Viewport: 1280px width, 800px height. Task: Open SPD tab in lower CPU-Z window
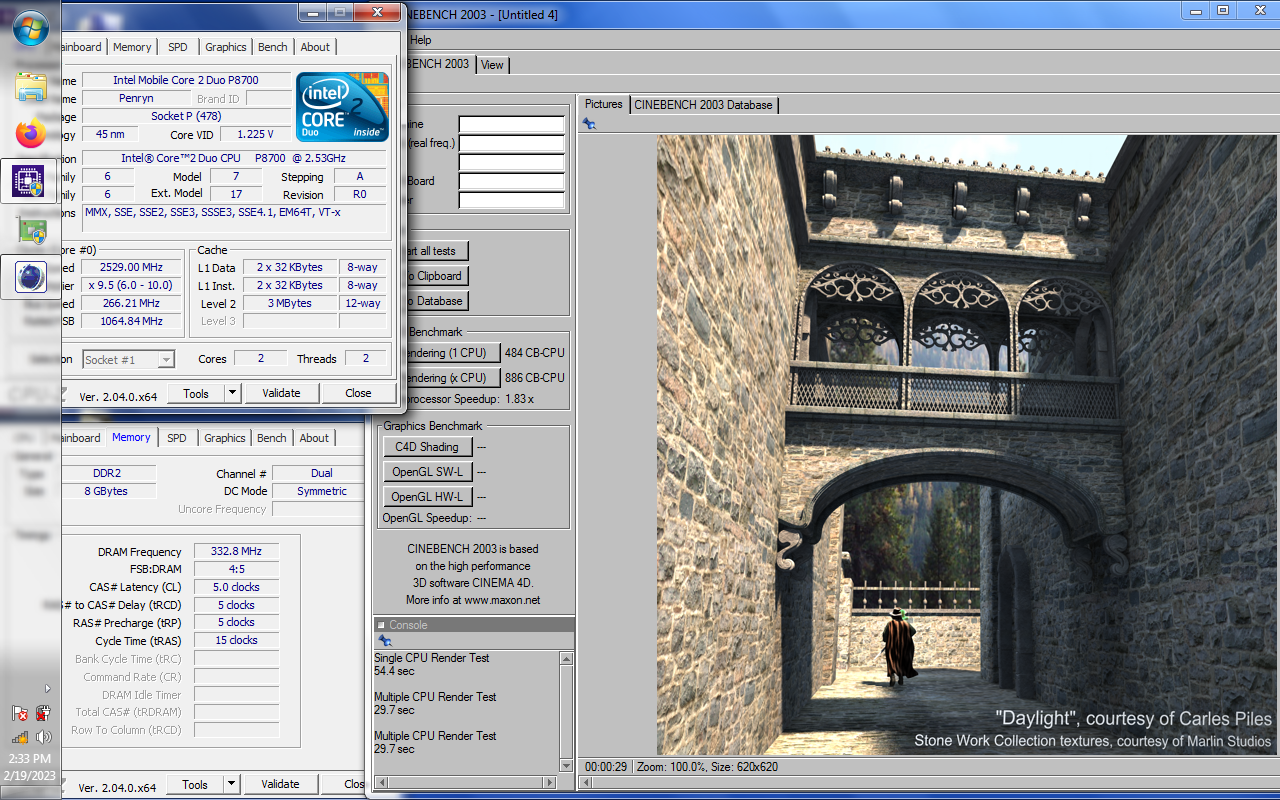177,438
